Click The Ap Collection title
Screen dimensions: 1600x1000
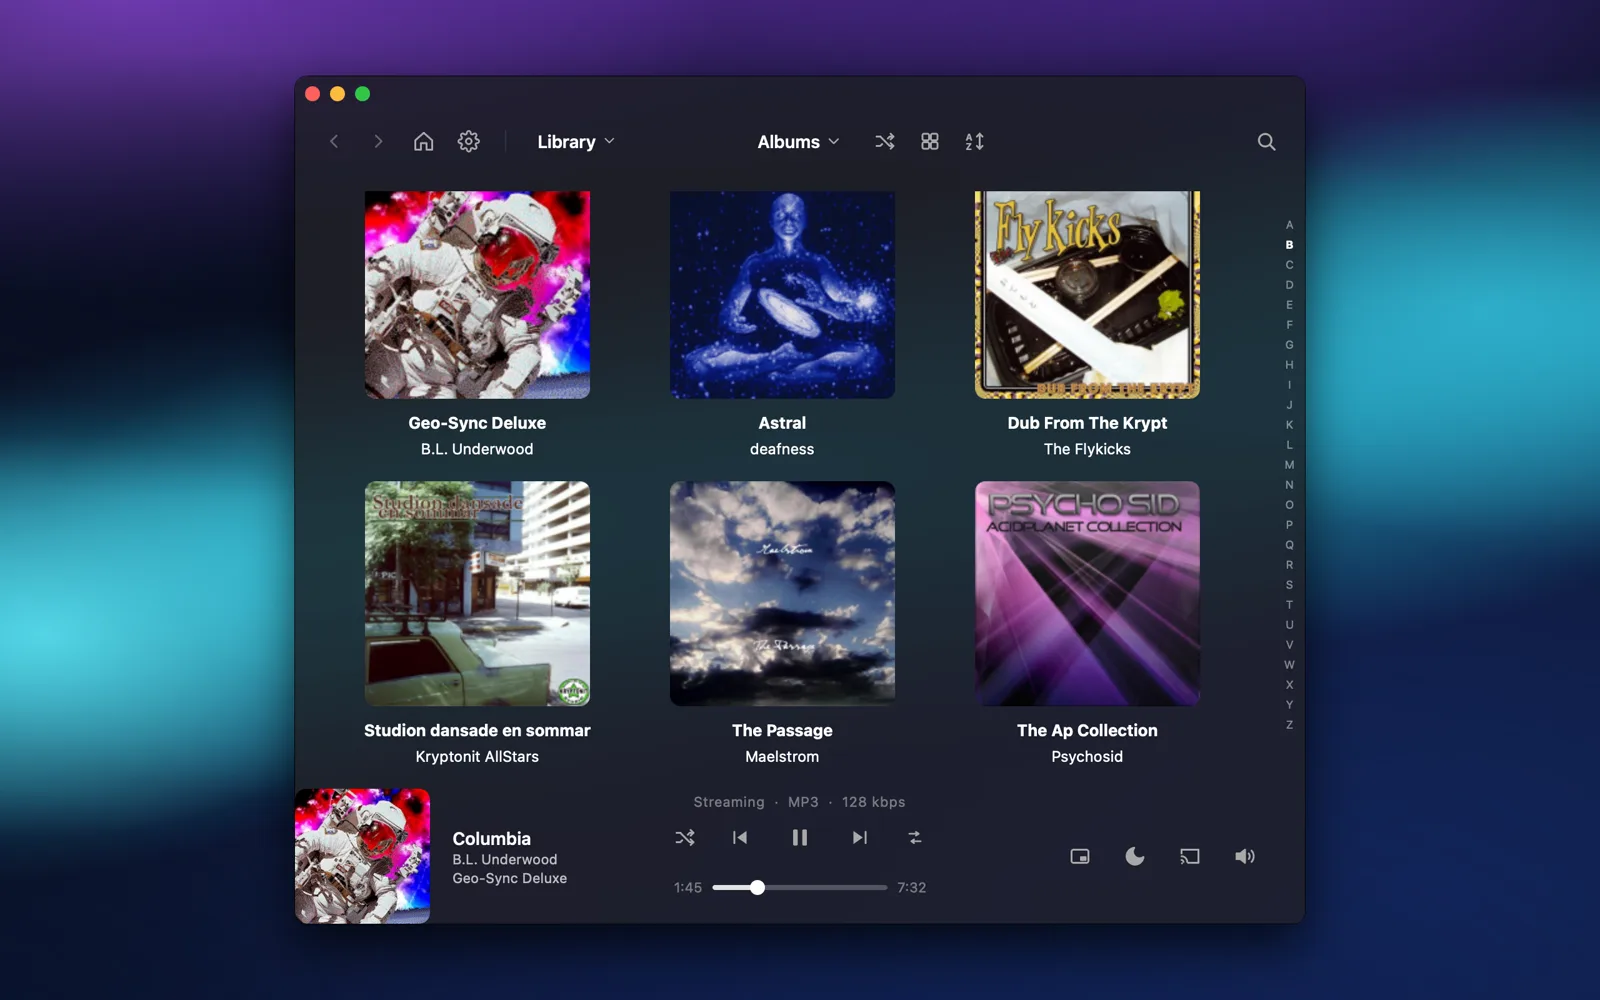point(1087,731)
